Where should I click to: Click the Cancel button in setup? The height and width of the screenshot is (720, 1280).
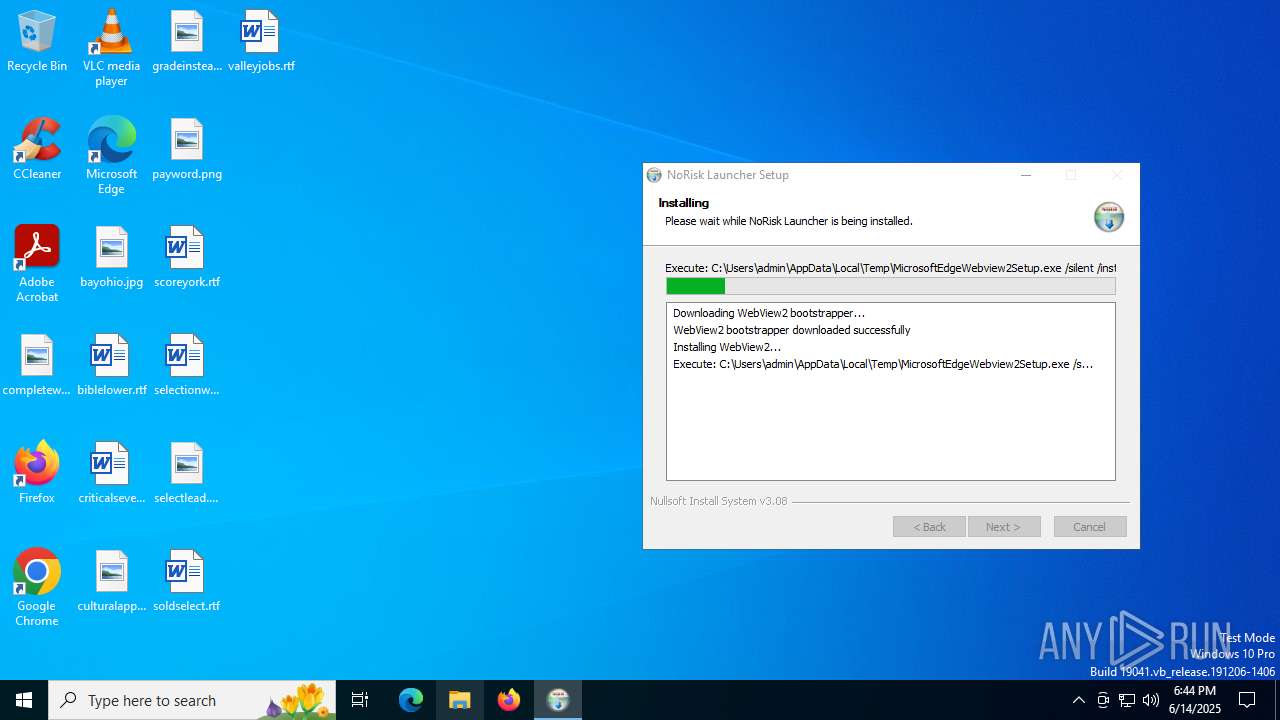point(1090,526)
